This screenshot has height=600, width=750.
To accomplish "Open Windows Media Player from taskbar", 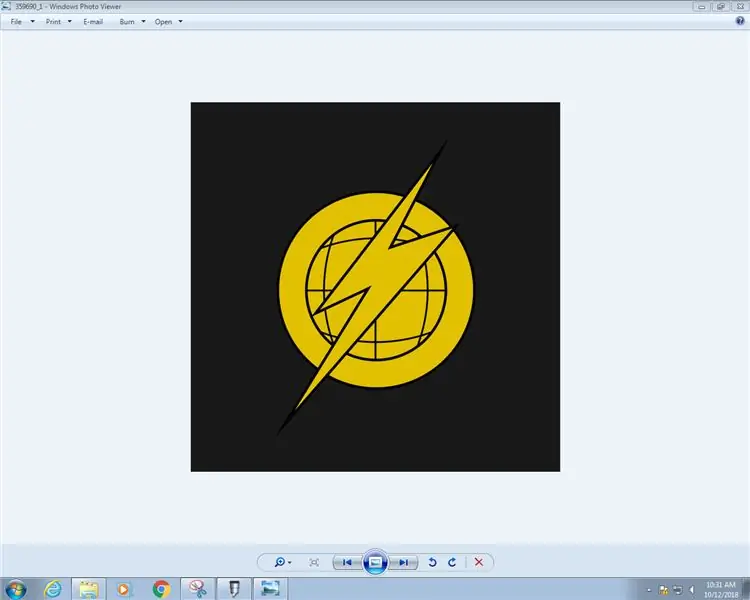I will (x=123, y=589).
